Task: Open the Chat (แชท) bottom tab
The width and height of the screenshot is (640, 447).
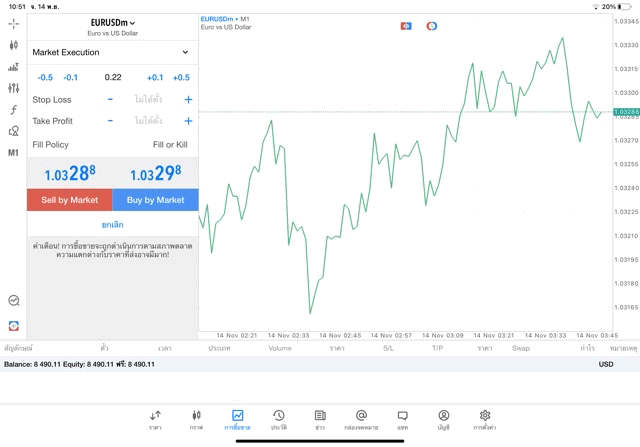Action: point(402,420)
